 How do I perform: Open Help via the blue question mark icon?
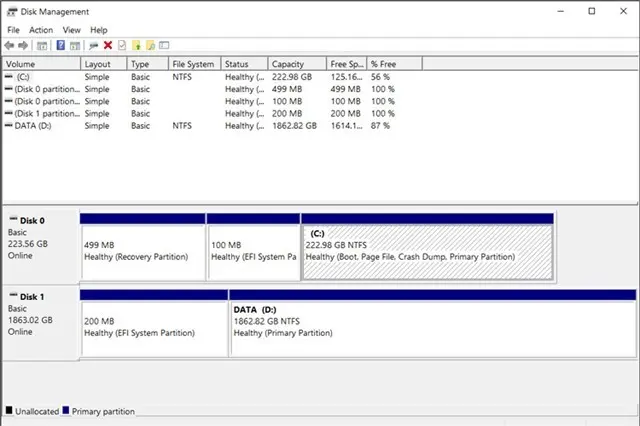coord(60,45)
